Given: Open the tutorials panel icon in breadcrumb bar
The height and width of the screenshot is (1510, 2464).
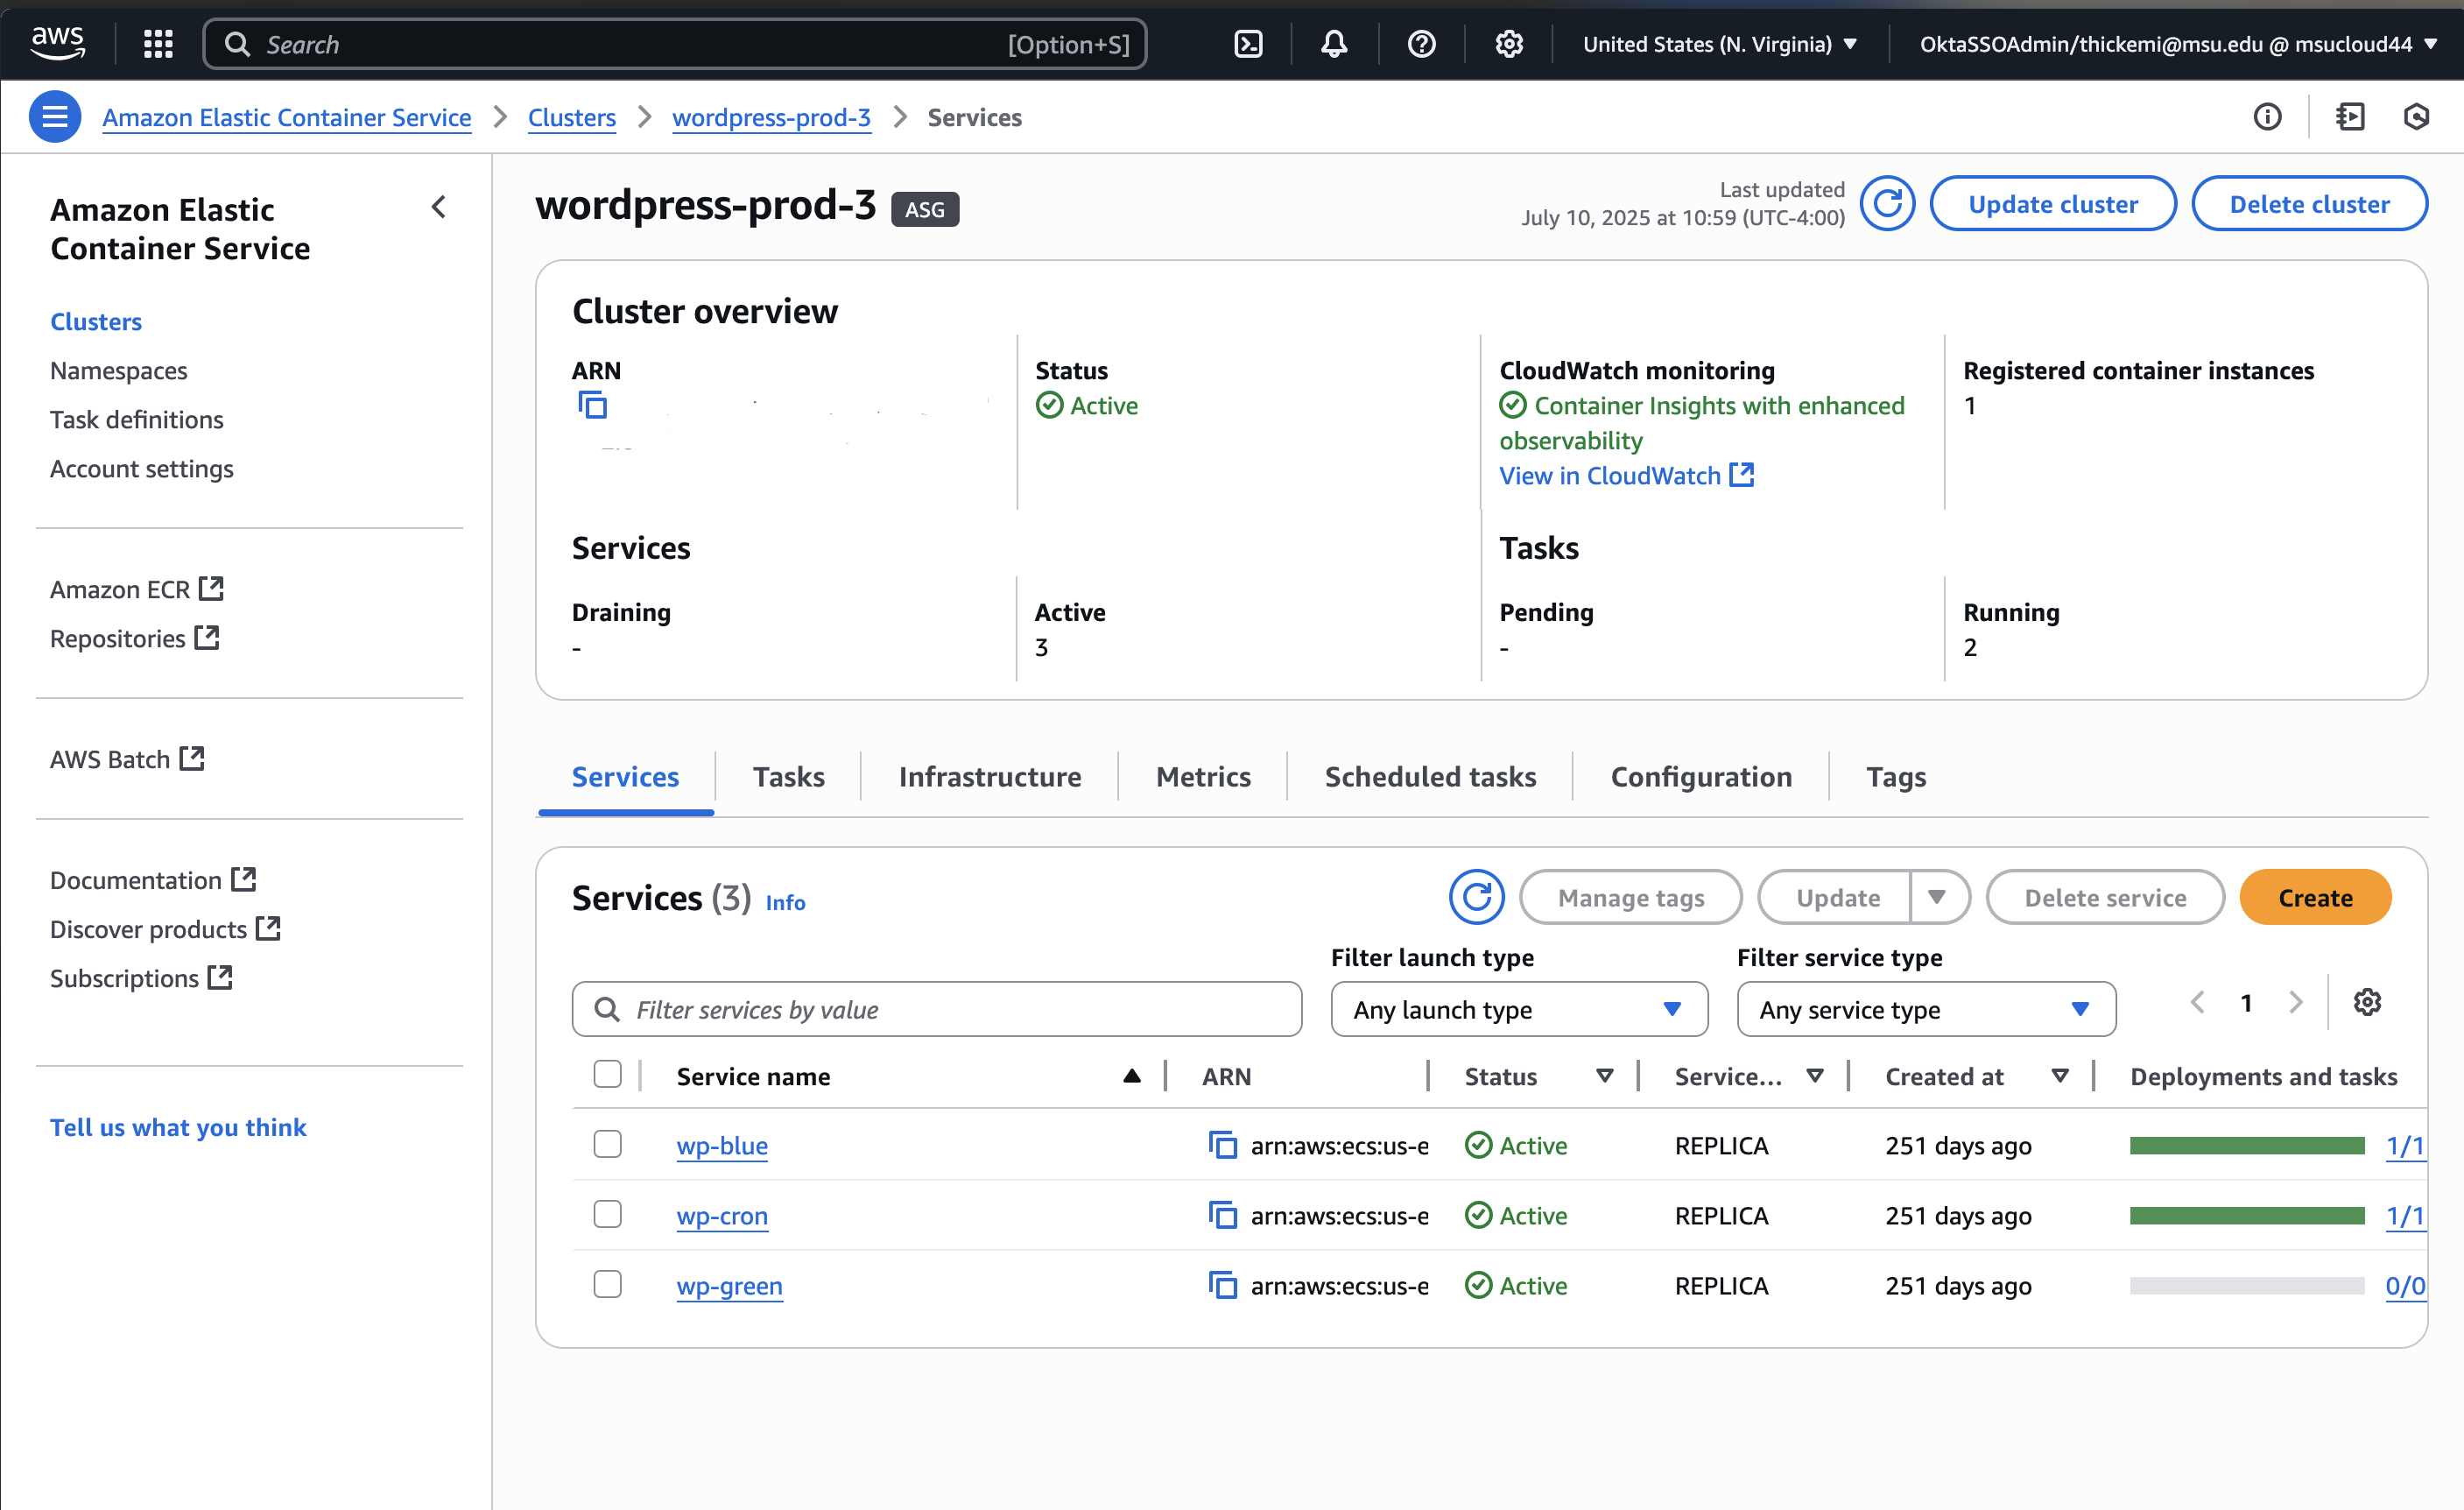Looking at the screenshot, I should (x=2349, y=117).
